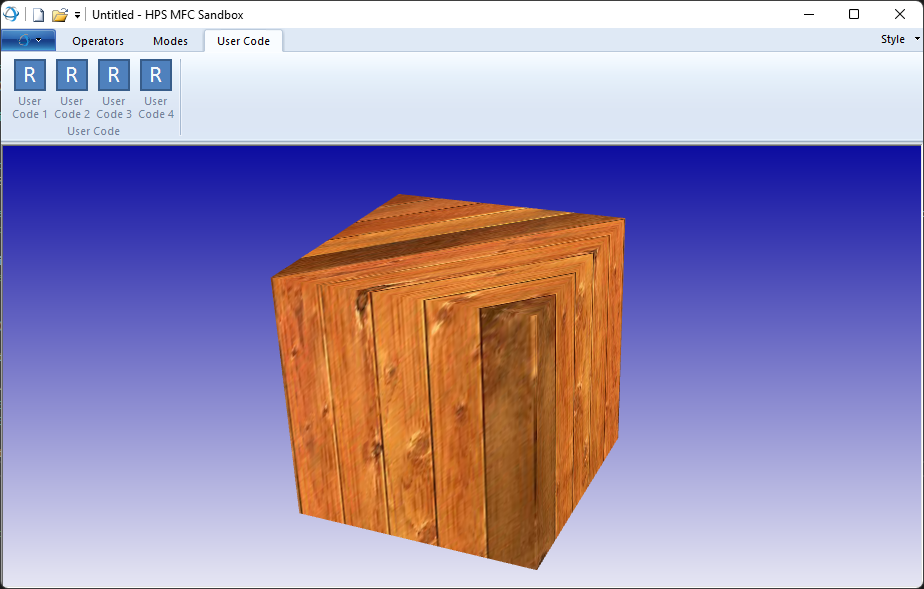Open the application menu chevron
The width and height of the screenshot is (924, 589).
tap(41, 40)
